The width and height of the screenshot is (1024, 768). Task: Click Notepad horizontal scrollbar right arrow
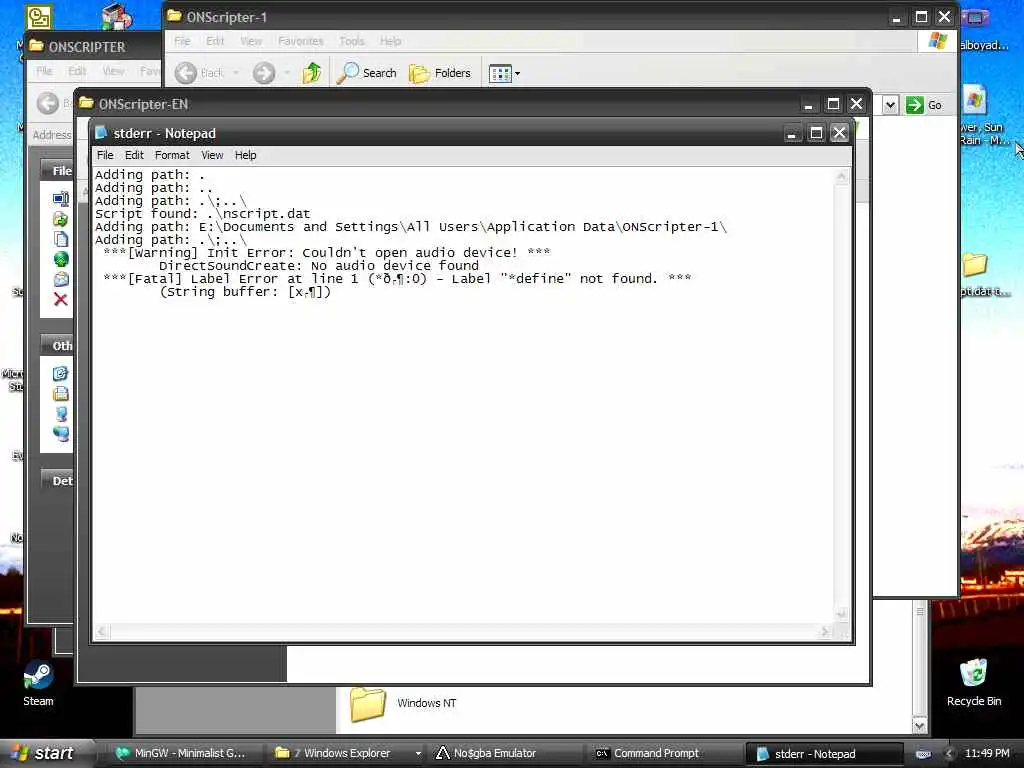pyautogui.click(x=825, y=631)
